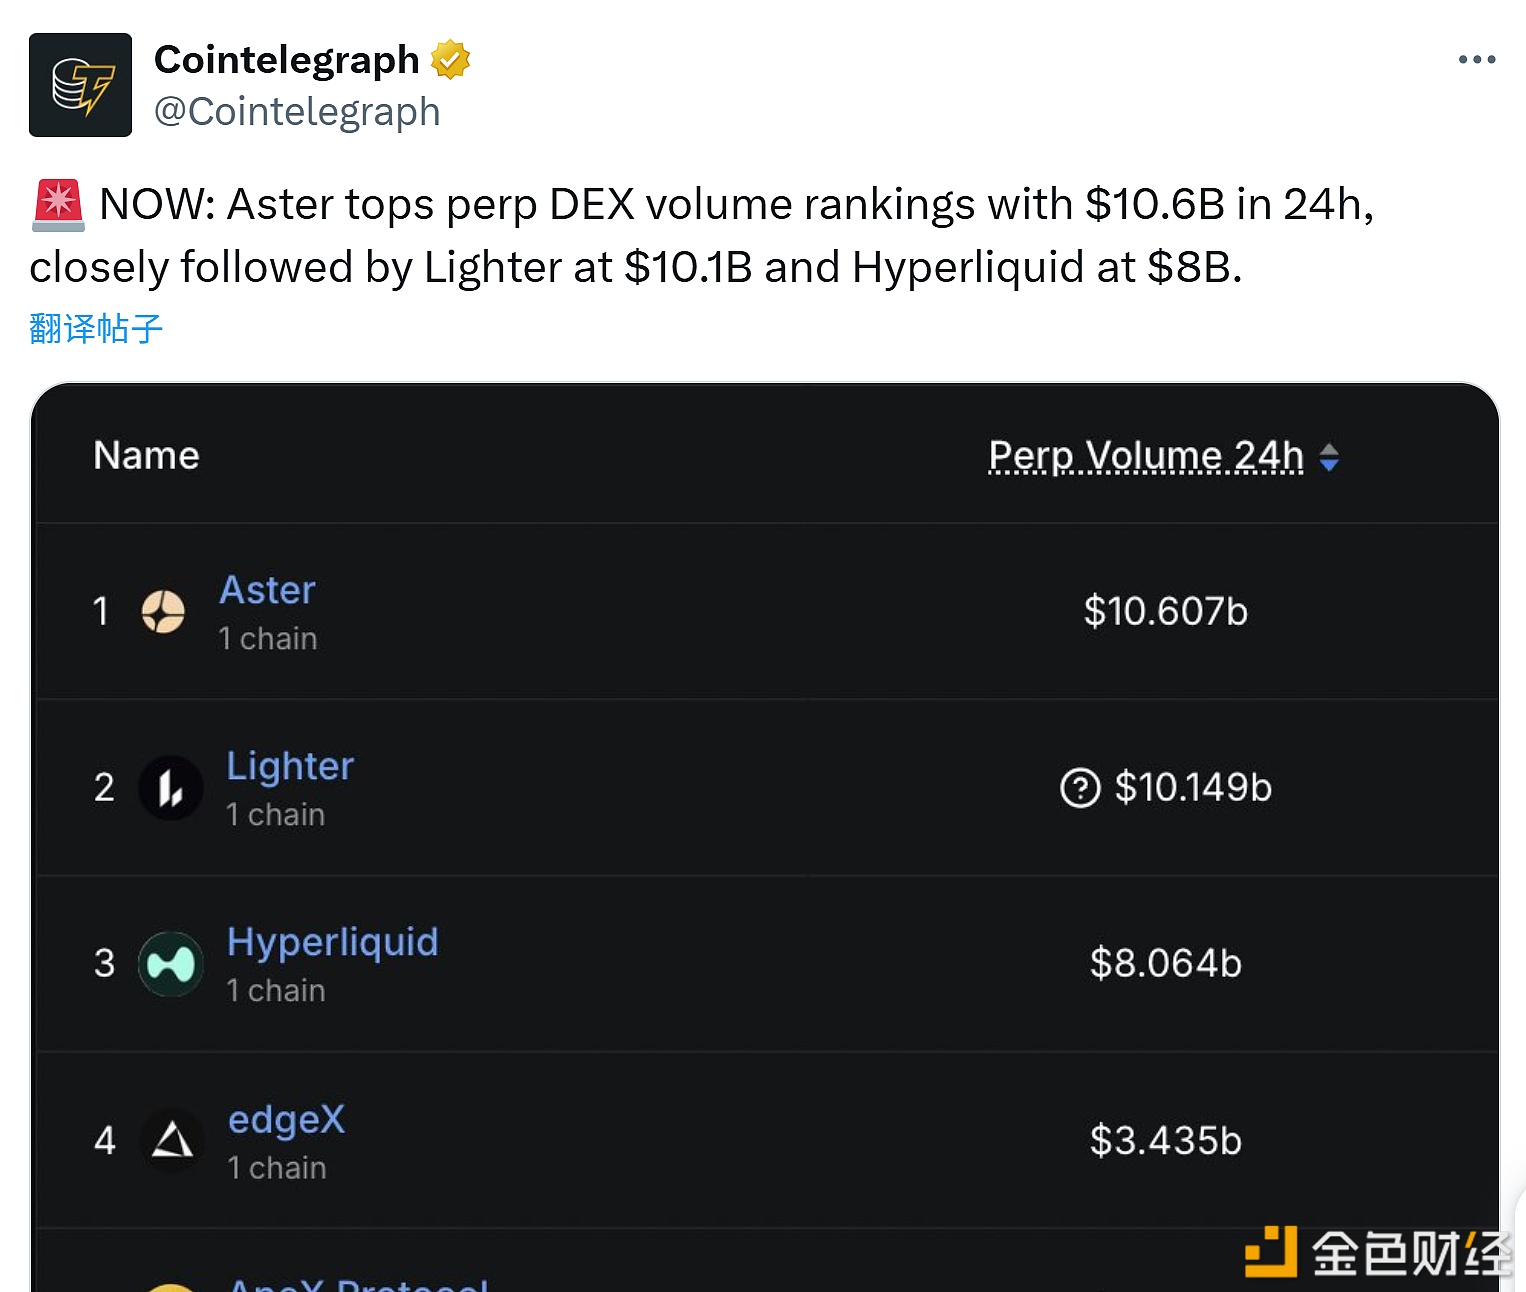Click the gold verified badge
The height and width of the screenshot is (1292, 1526).
coord(450,60)
